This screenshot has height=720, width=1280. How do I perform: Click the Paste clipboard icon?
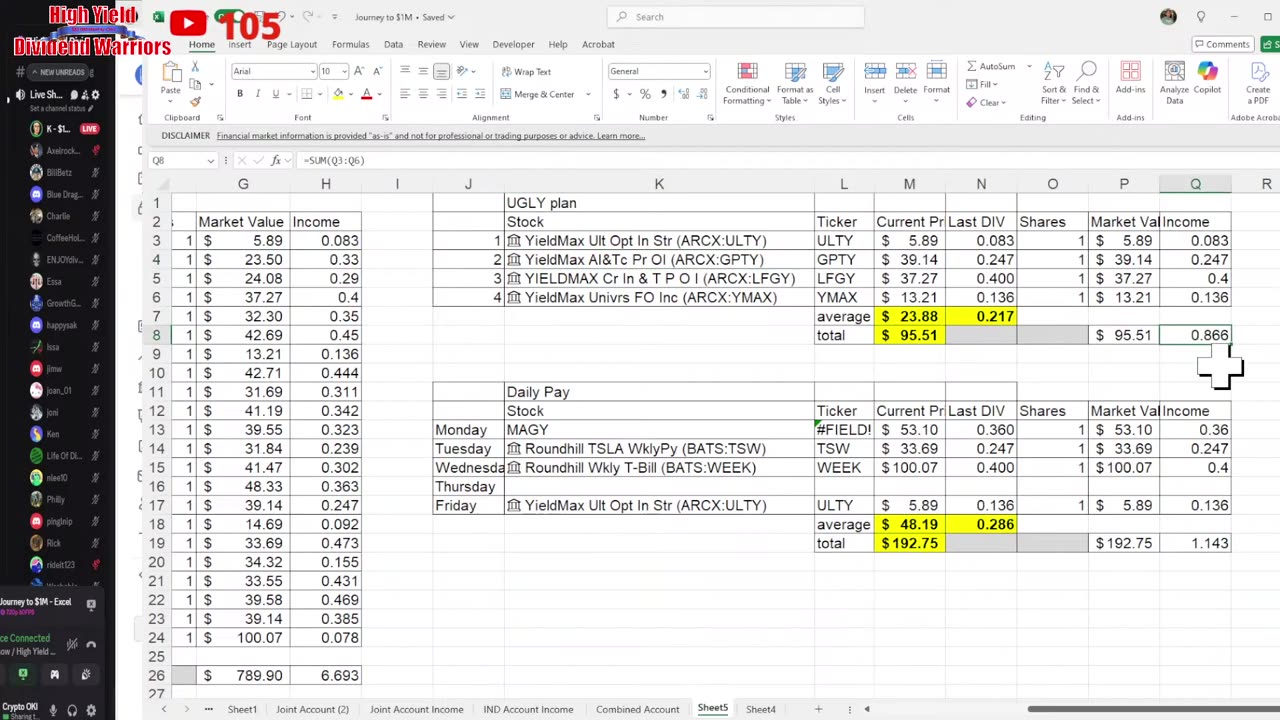[171, 73]
